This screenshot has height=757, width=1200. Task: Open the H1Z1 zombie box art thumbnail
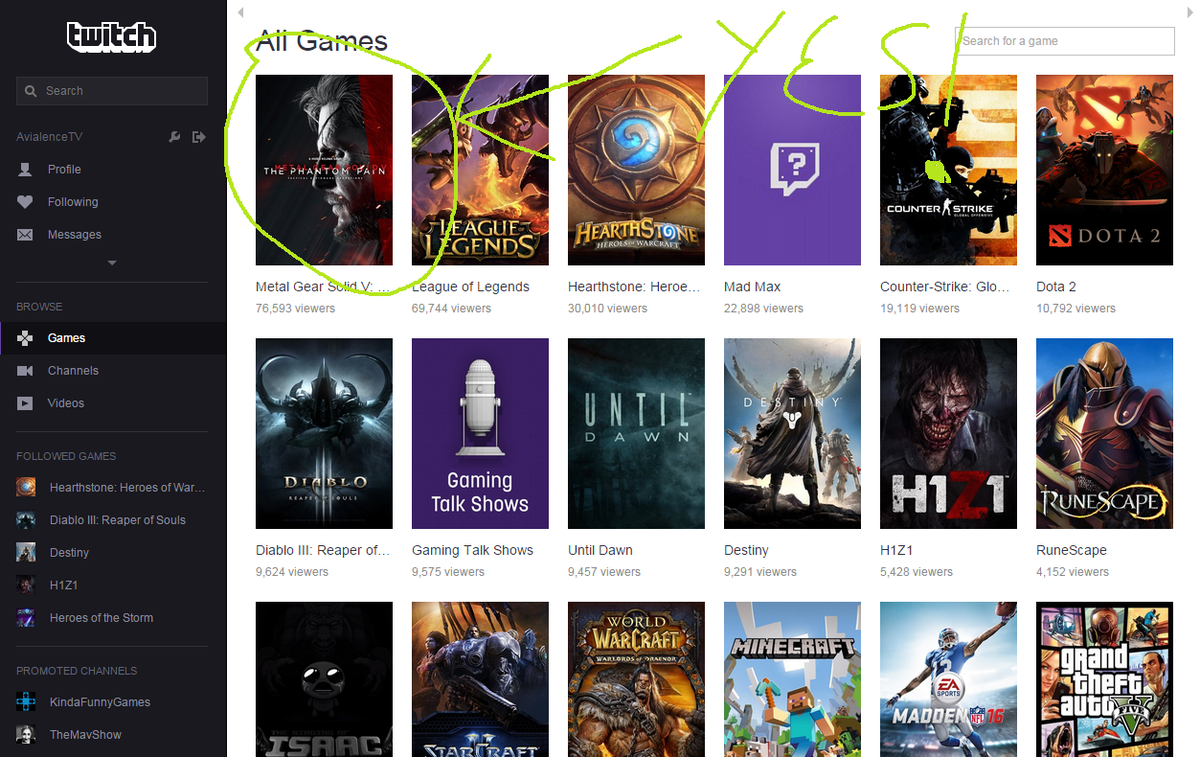[948, 434]
